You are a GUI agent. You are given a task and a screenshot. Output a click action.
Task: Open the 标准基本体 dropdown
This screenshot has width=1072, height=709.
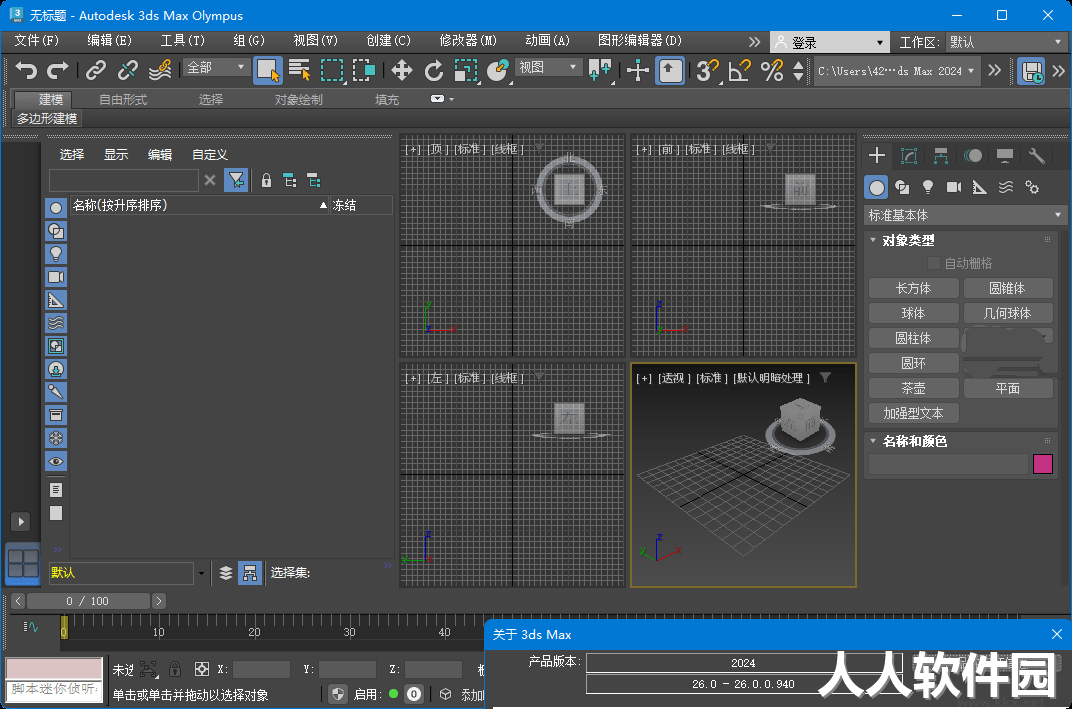click(x=965, y=215)
